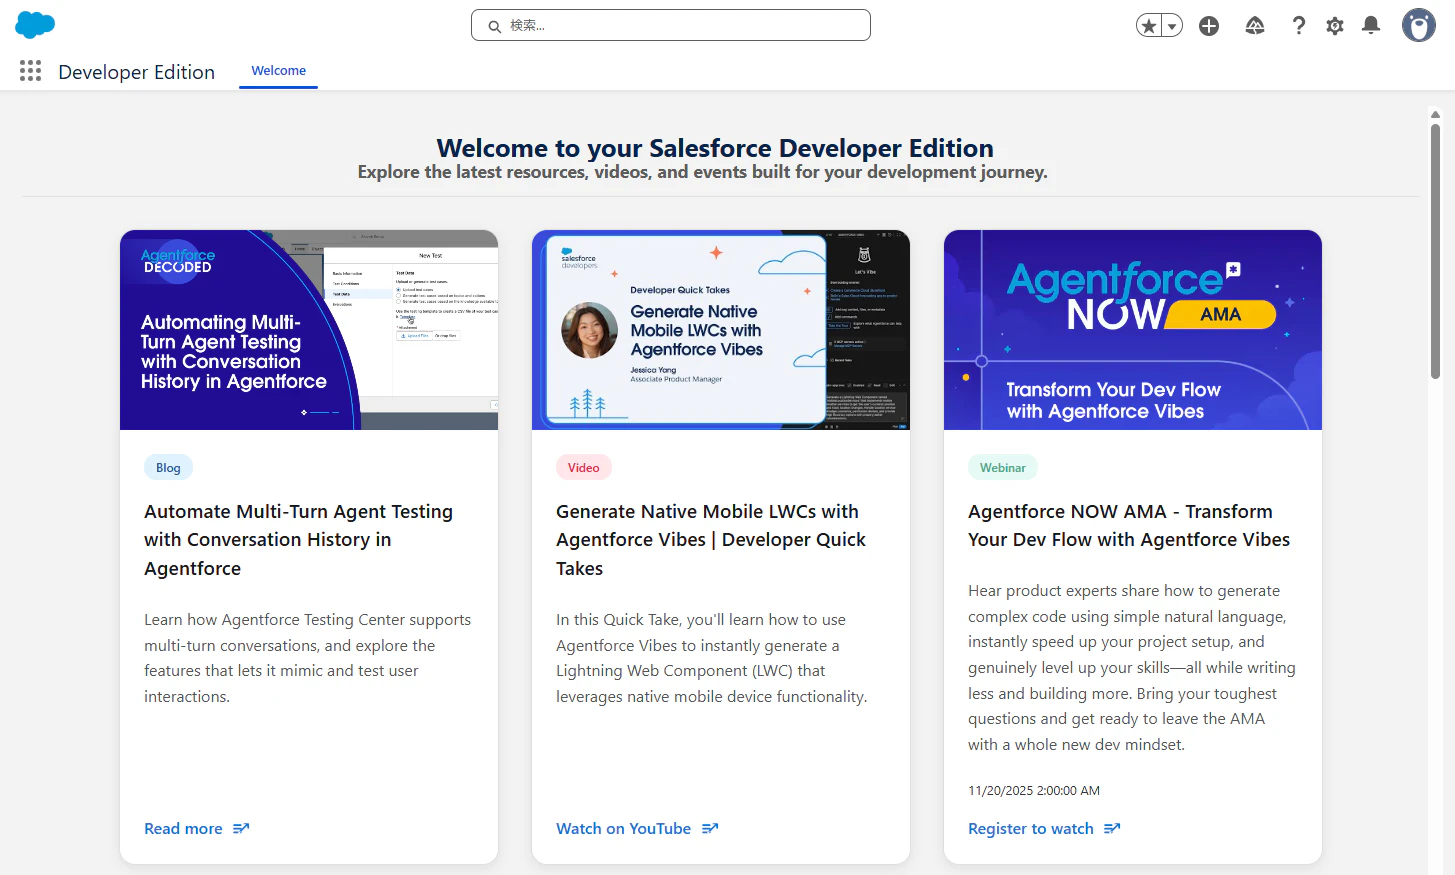Click the Generate Native Mobile LWCs card title
Screen dimensions: 1455x875
pyautogui.click(x=711, y=540)
